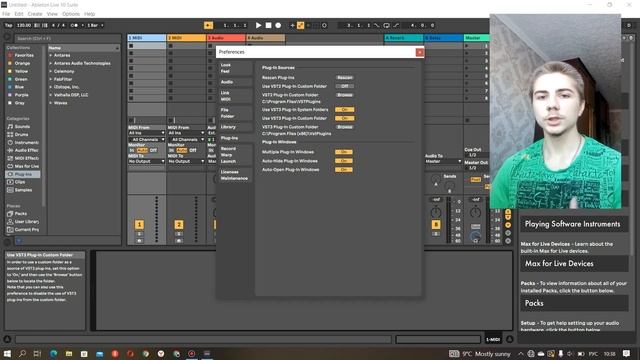Open the Clips category
Viewport: 640px width, 360px height.
pyautogui.click(x=20, y=182)
